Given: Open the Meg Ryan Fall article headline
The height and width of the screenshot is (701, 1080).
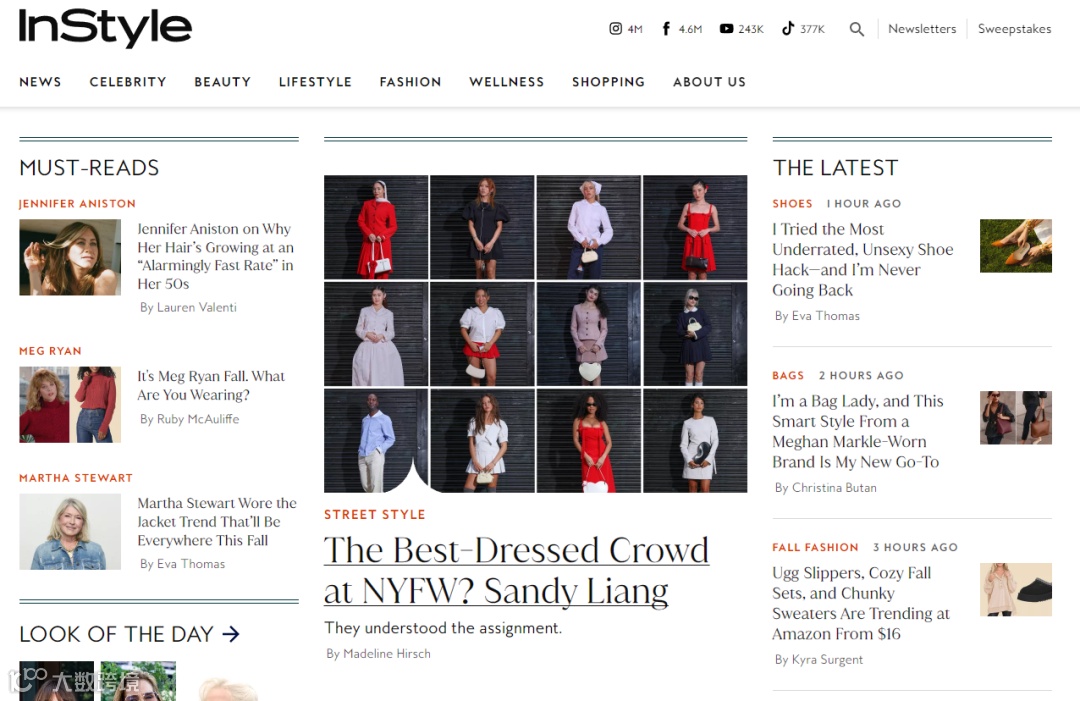Looking at the screenshot, I should click(211, 385).
